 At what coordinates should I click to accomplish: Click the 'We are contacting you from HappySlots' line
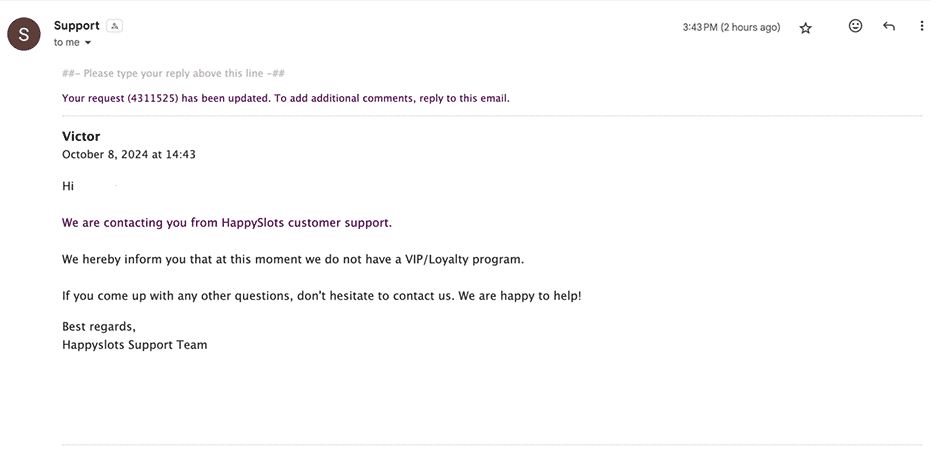pyautogui.click(x=226, y=222)
